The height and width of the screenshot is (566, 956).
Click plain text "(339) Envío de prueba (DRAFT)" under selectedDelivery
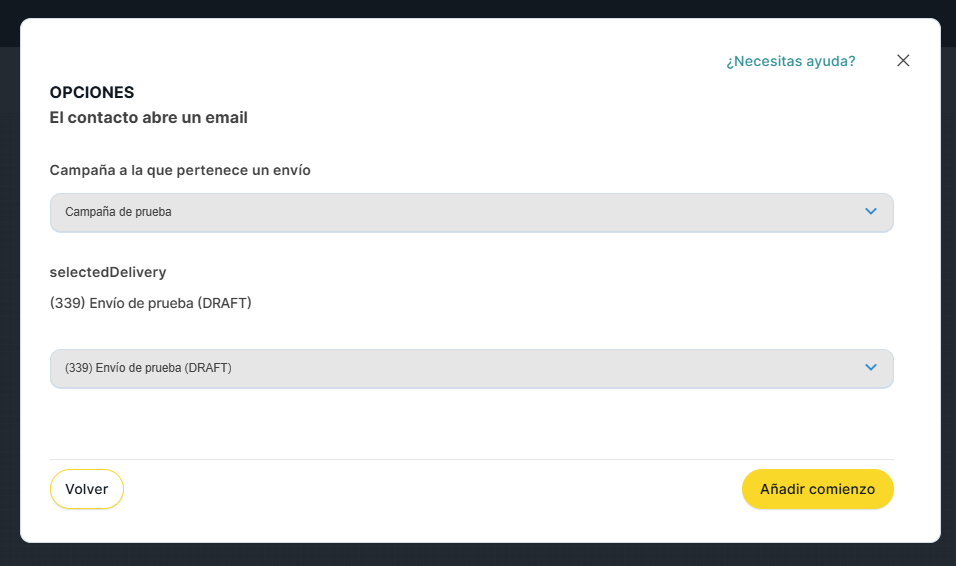point(151,303)
